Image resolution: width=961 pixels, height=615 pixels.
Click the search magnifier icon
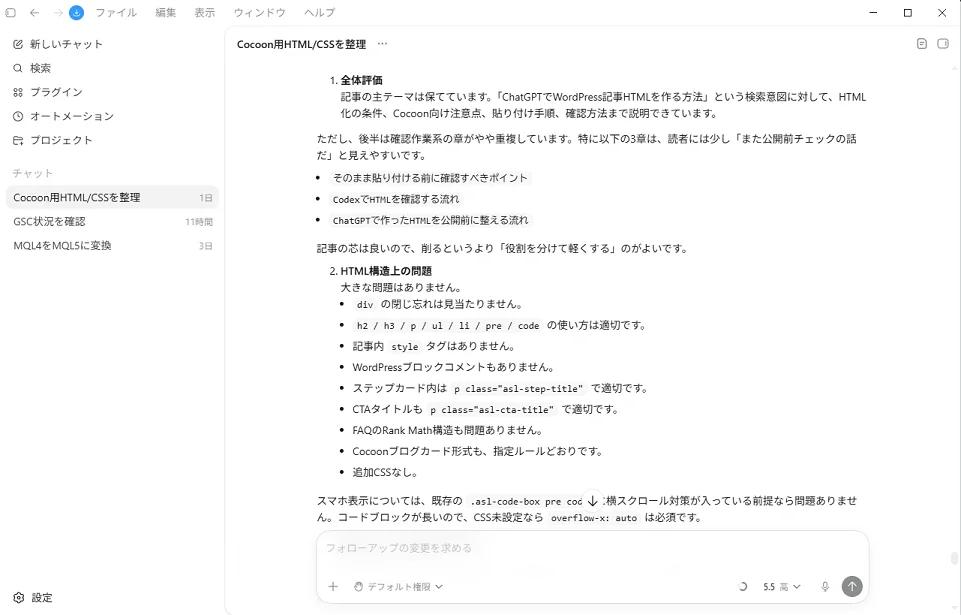point(18,68)
